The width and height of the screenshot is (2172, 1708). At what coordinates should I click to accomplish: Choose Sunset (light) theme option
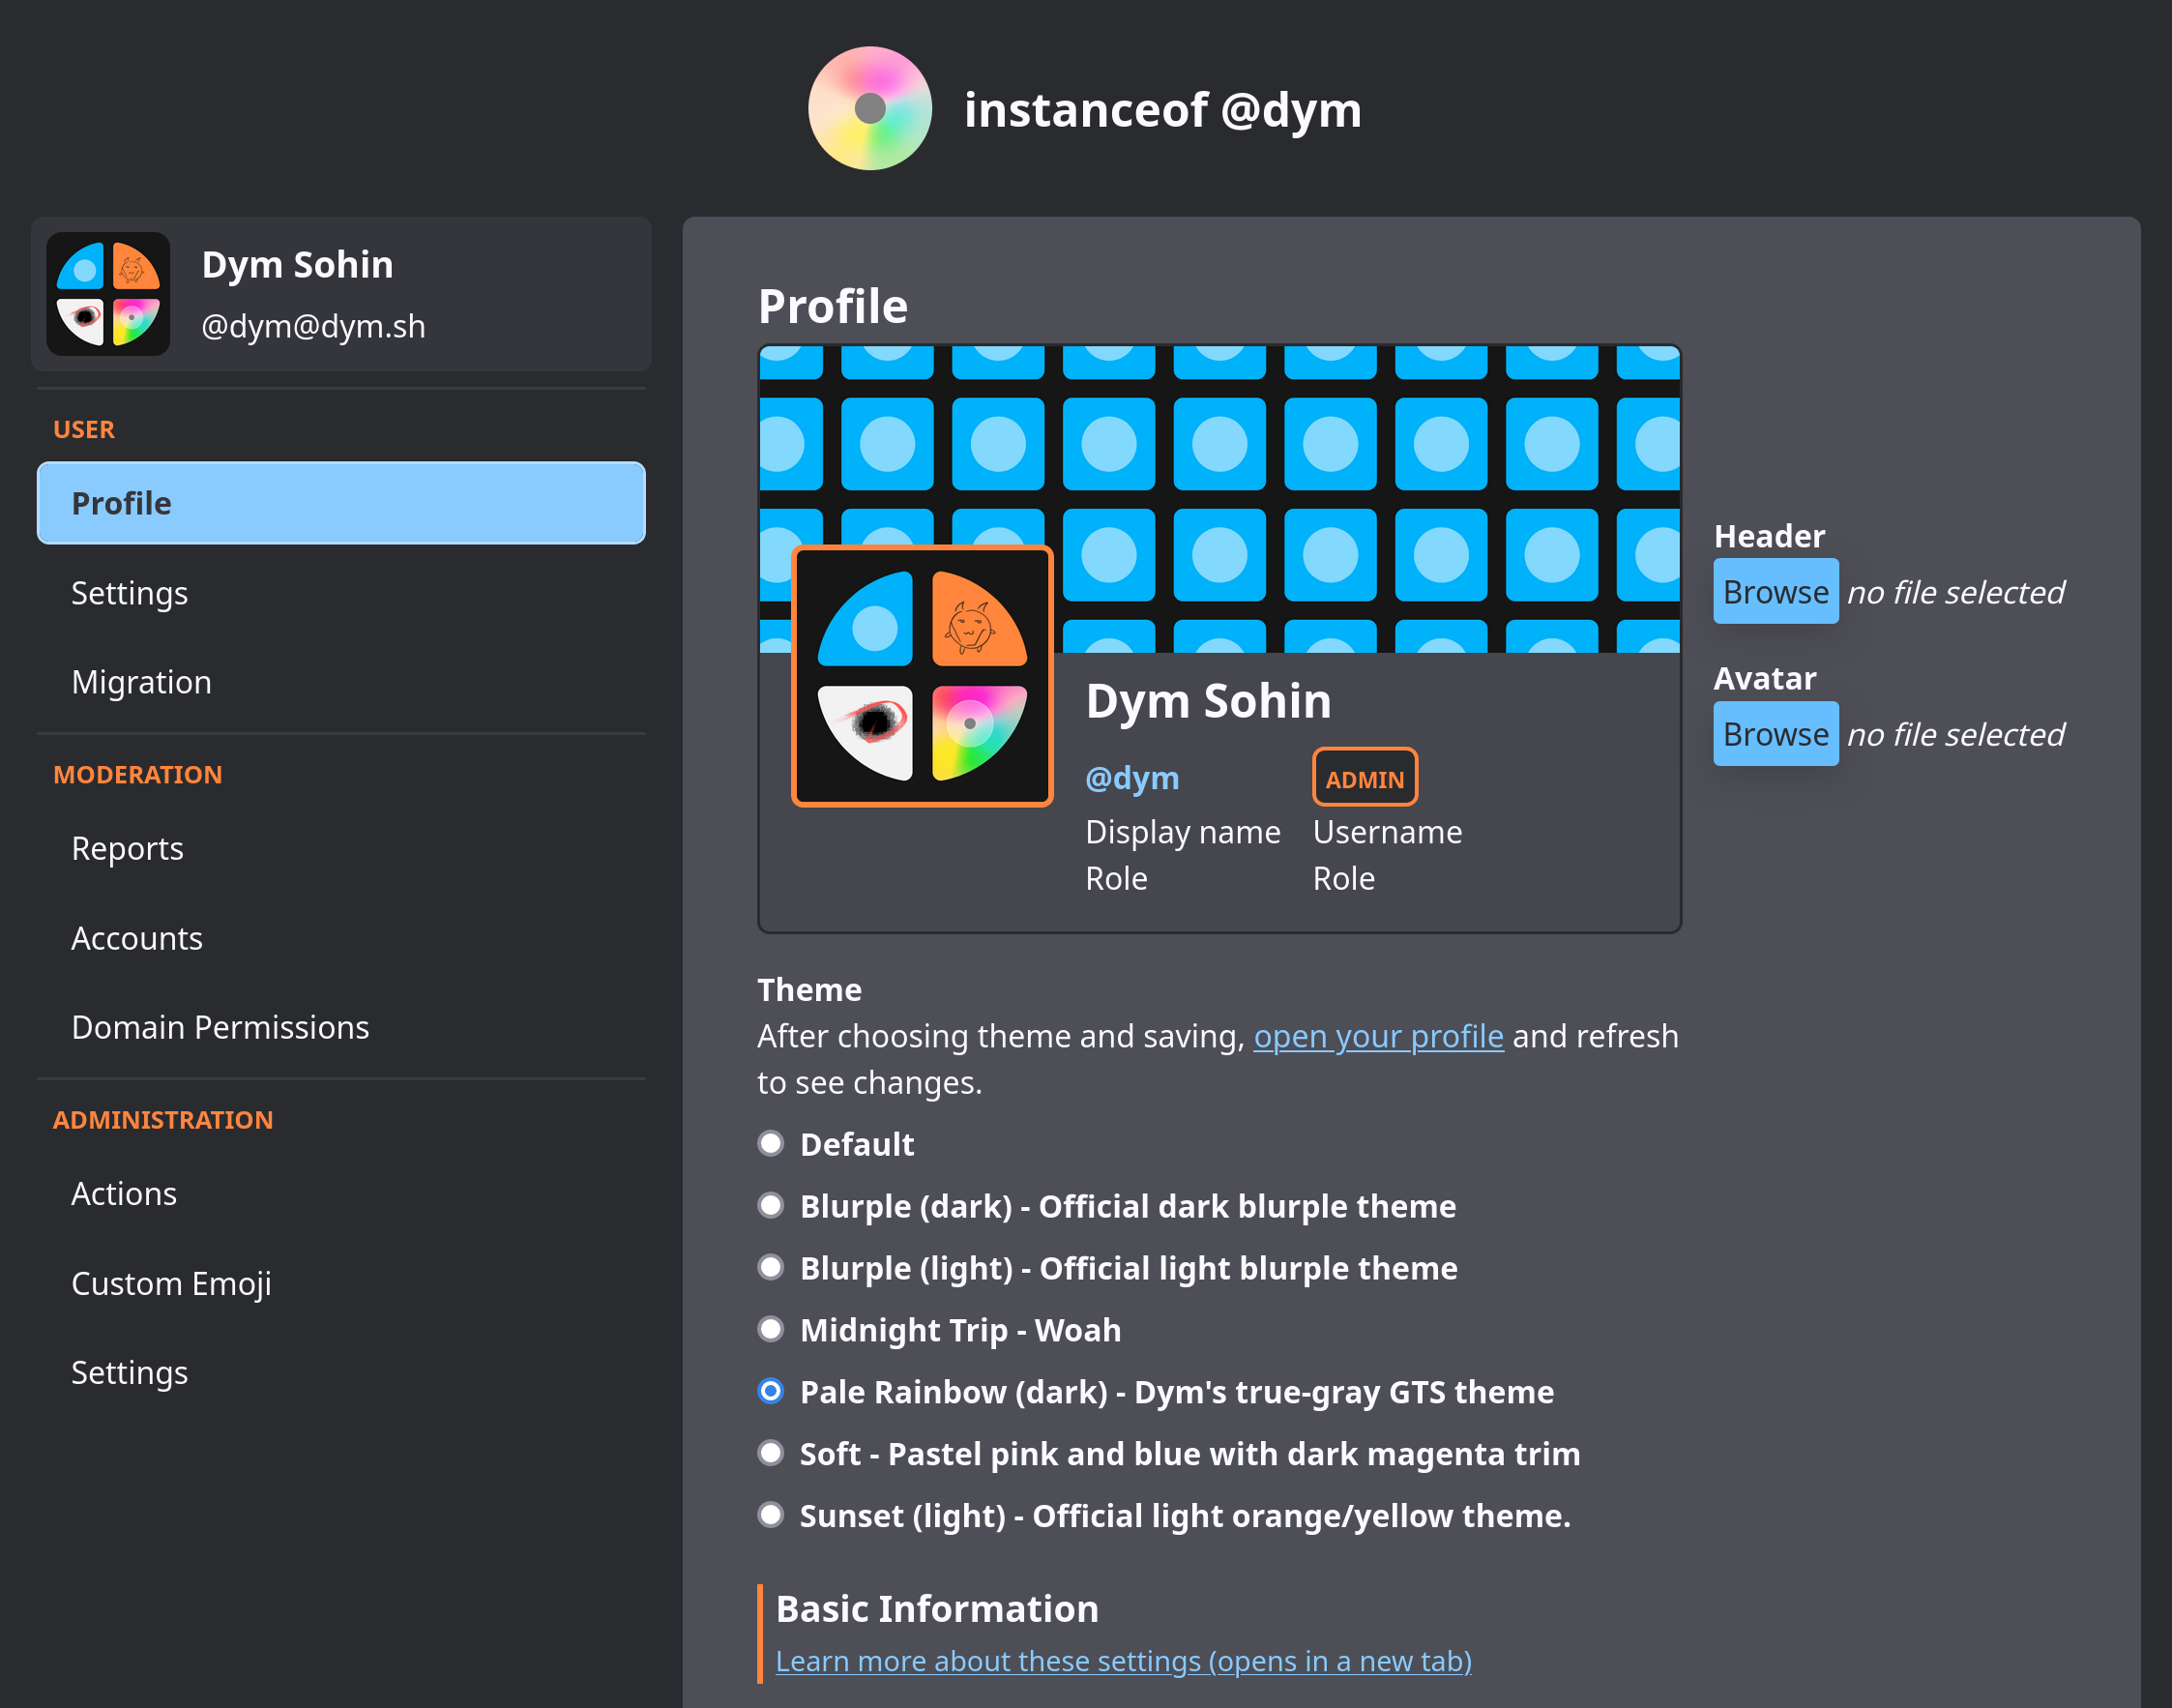pos(770,1515)
